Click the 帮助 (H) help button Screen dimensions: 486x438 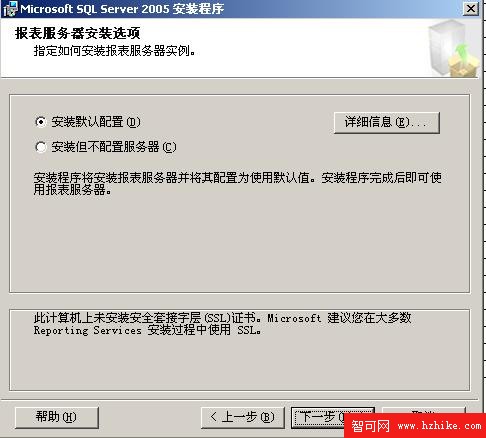coord(57,417)
